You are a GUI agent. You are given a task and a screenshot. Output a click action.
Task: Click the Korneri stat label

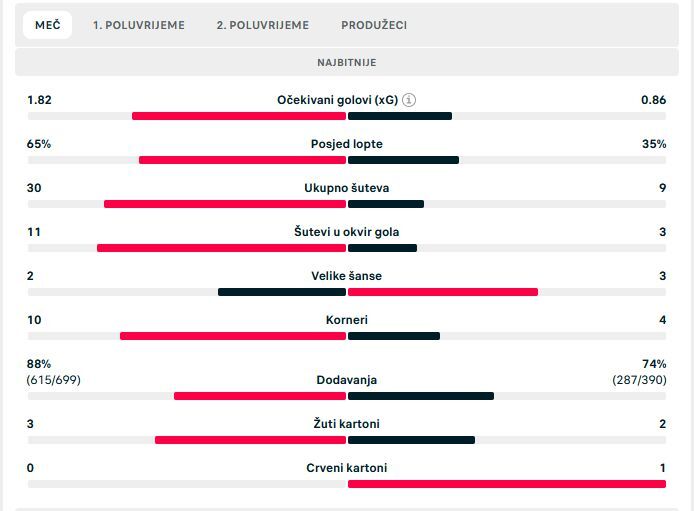[346, 320]
